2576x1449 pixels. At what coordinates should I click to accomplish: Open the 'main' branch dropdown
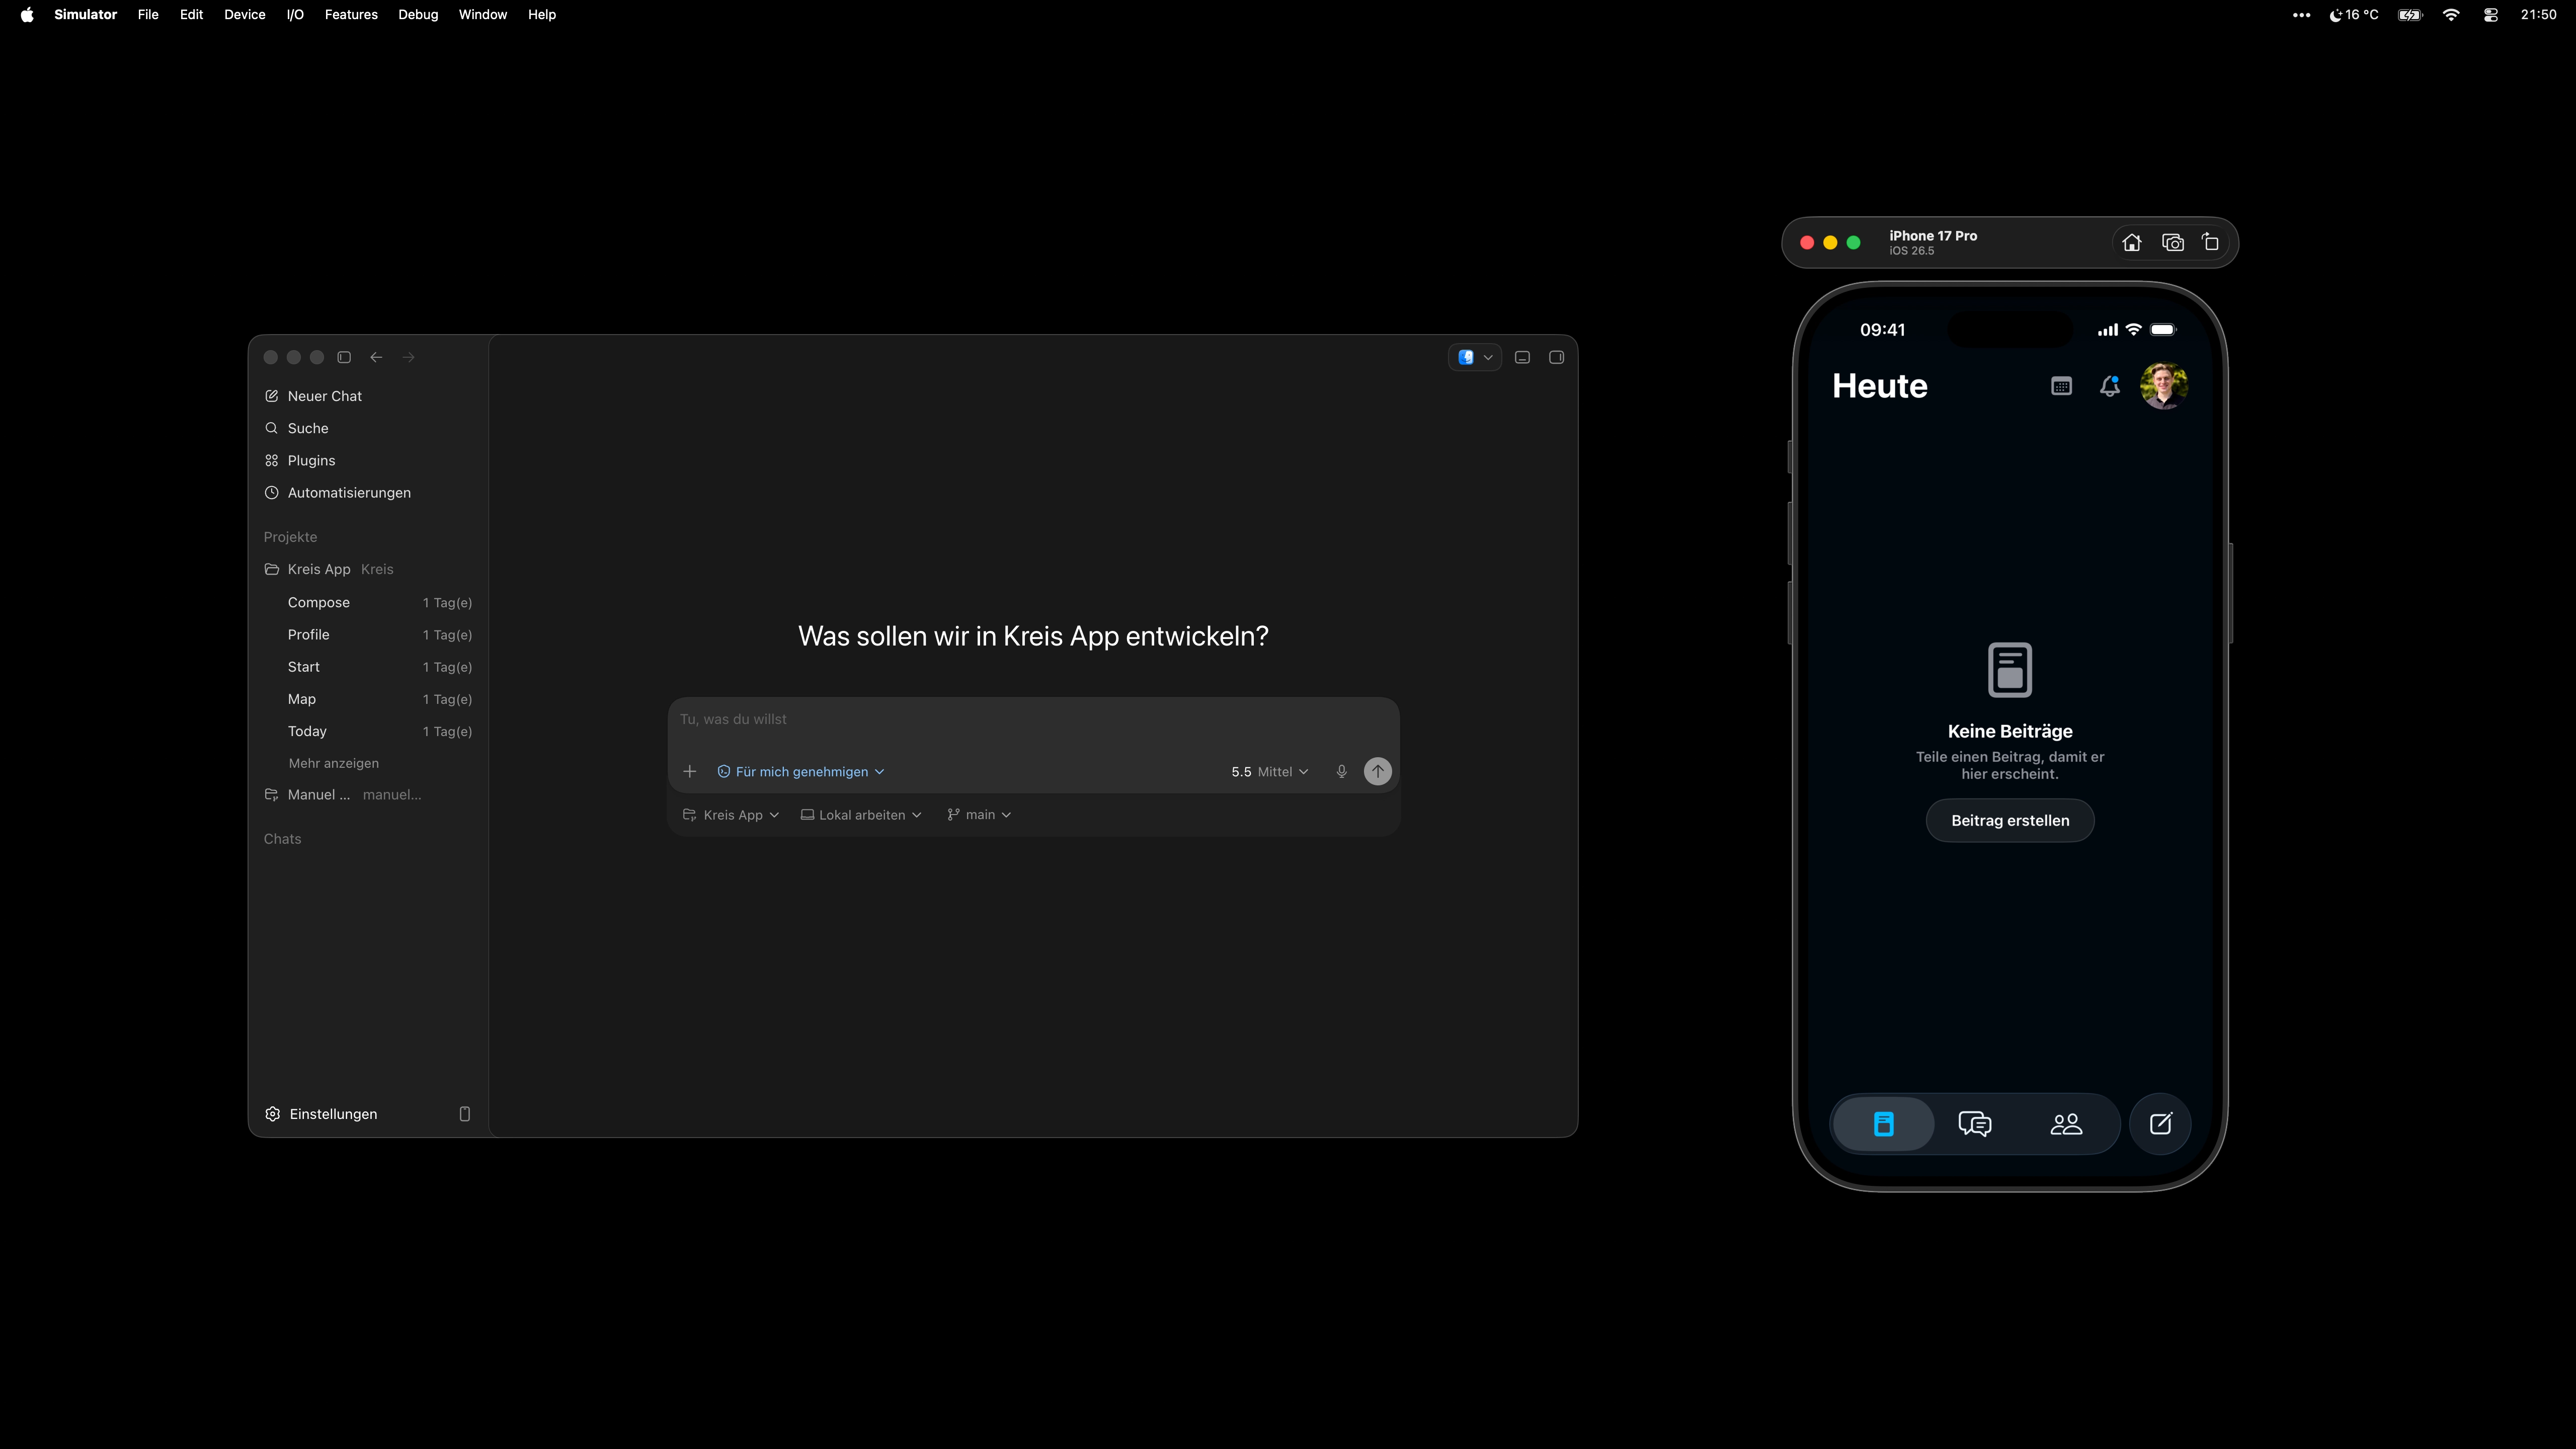tap(979, 815)
